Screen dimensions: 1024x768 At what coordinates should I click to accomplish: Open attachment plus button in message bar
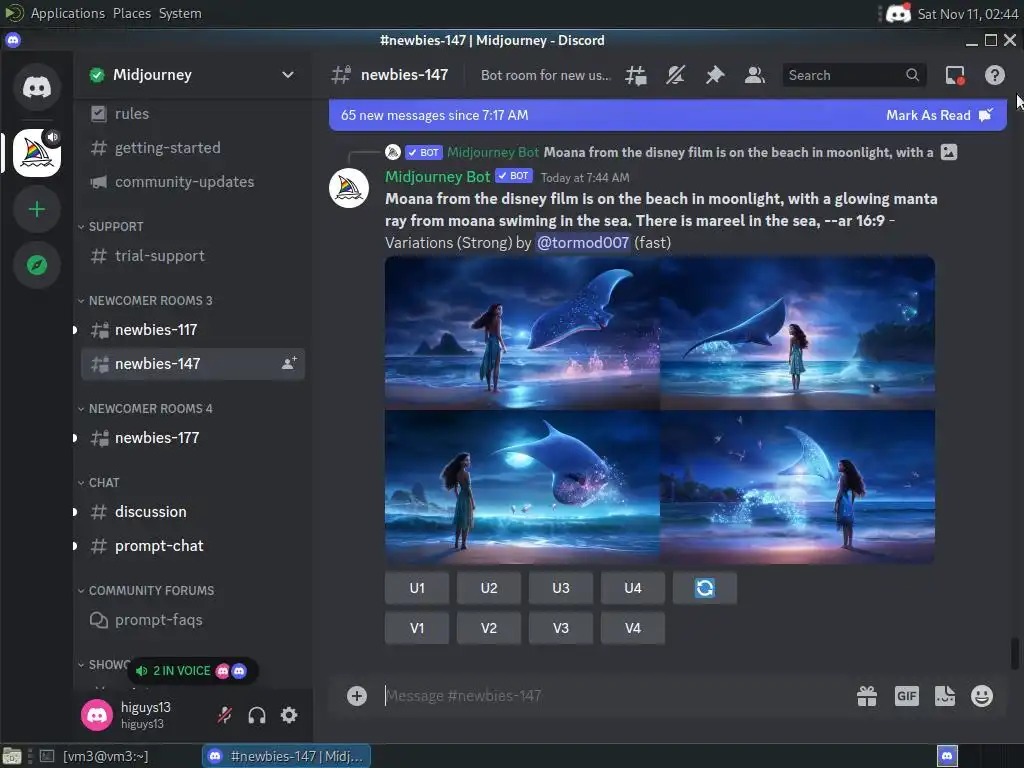357,696
